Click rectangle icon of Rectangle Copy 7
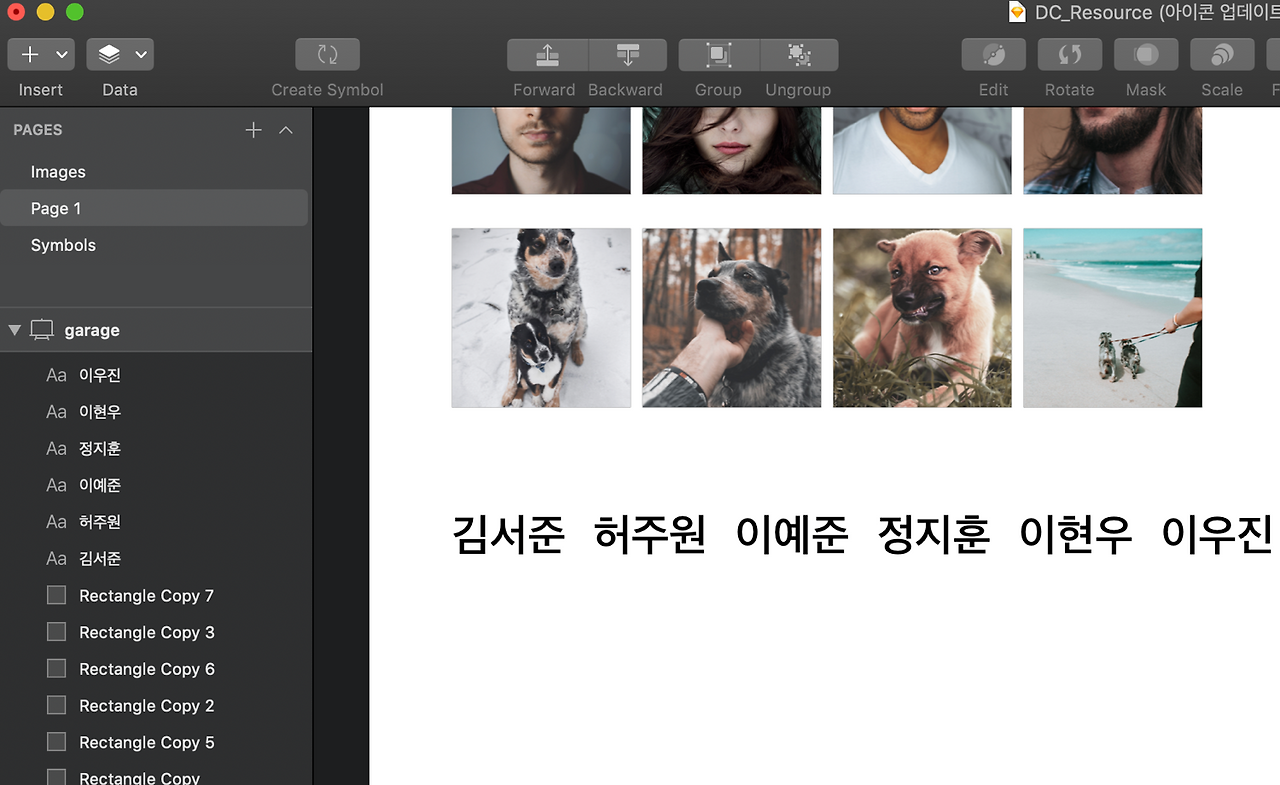Viewport: 1280px width, 785px height. [56, 595]
